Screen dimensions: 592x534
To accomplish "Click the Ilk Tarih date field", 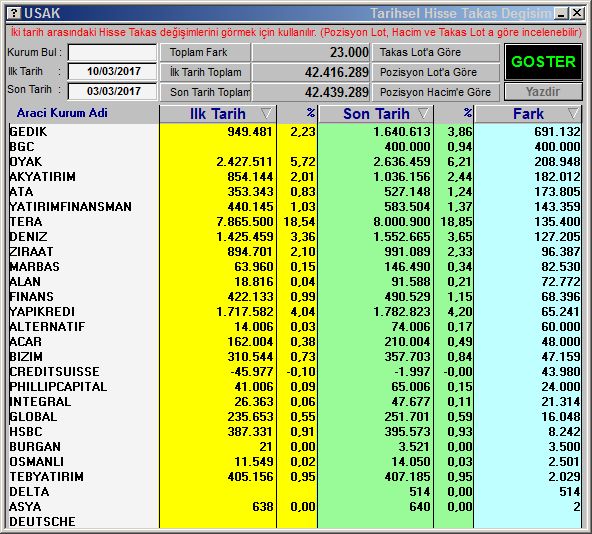I will tap(113, 71).
